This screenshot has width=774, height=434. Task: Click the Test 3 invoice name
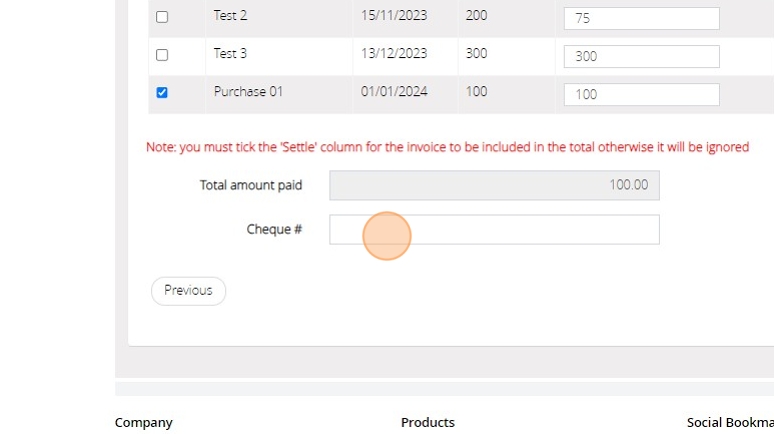[230, 53]
